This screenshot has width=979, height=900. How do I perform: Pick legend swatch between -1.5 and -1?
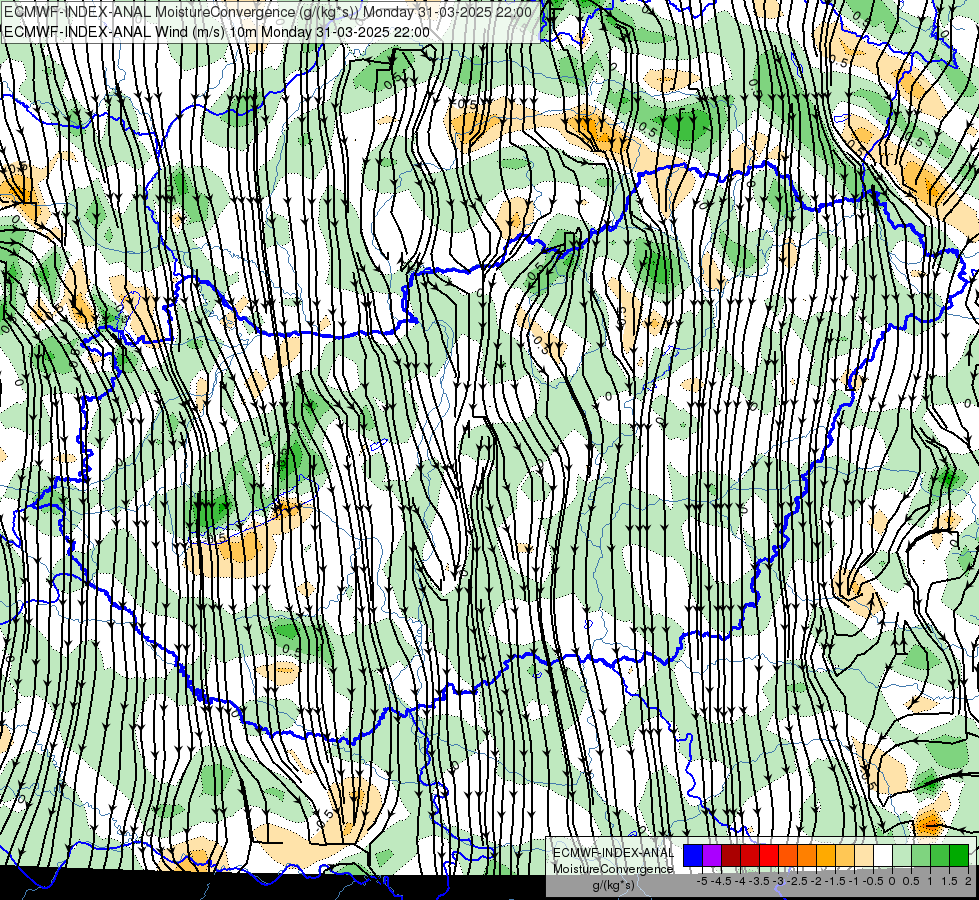845,855
